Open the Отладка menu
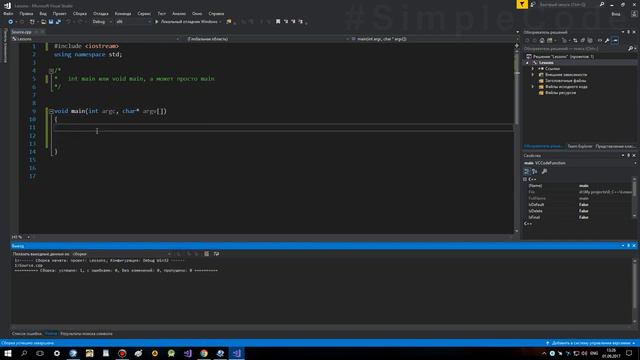Image resolution: width=640 pixels, height=360 pixels. (100, 13)
